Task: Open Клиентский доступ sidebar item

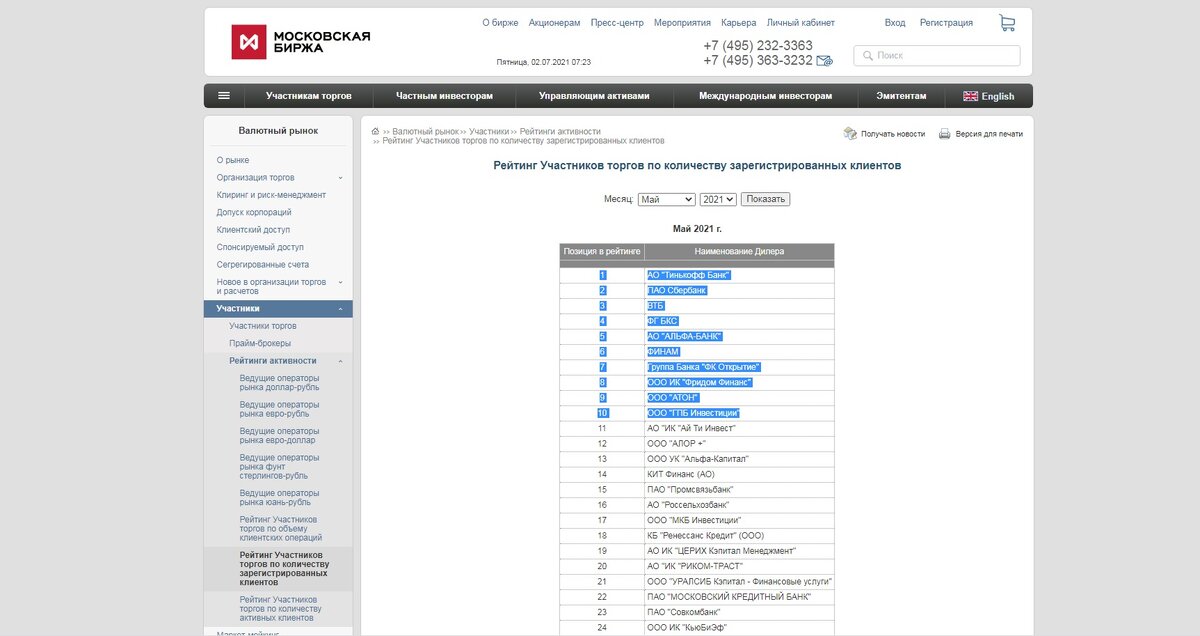Action: coord(253,230)
